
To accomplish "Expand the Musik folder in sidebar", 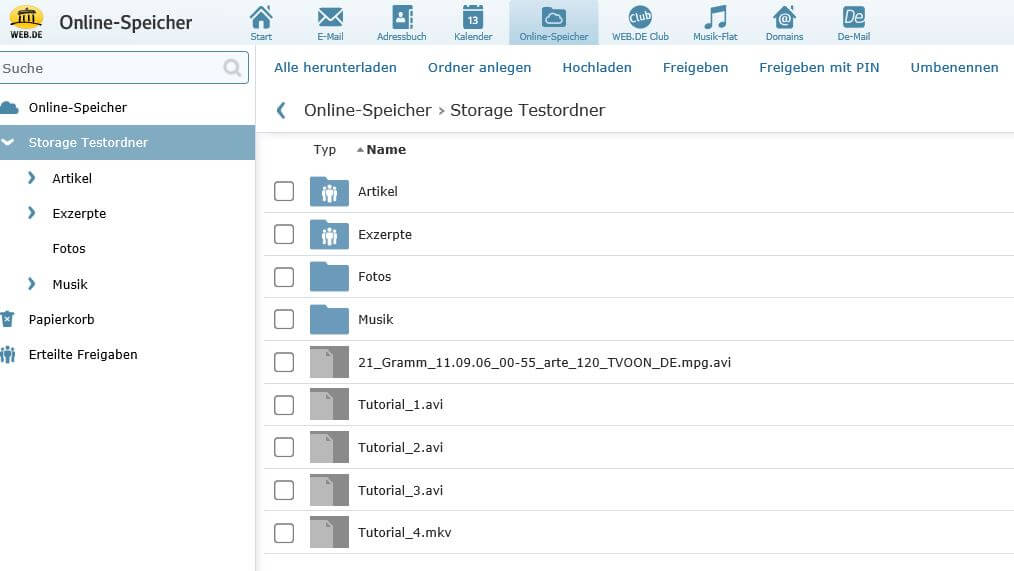I will [x=32, y=284].
